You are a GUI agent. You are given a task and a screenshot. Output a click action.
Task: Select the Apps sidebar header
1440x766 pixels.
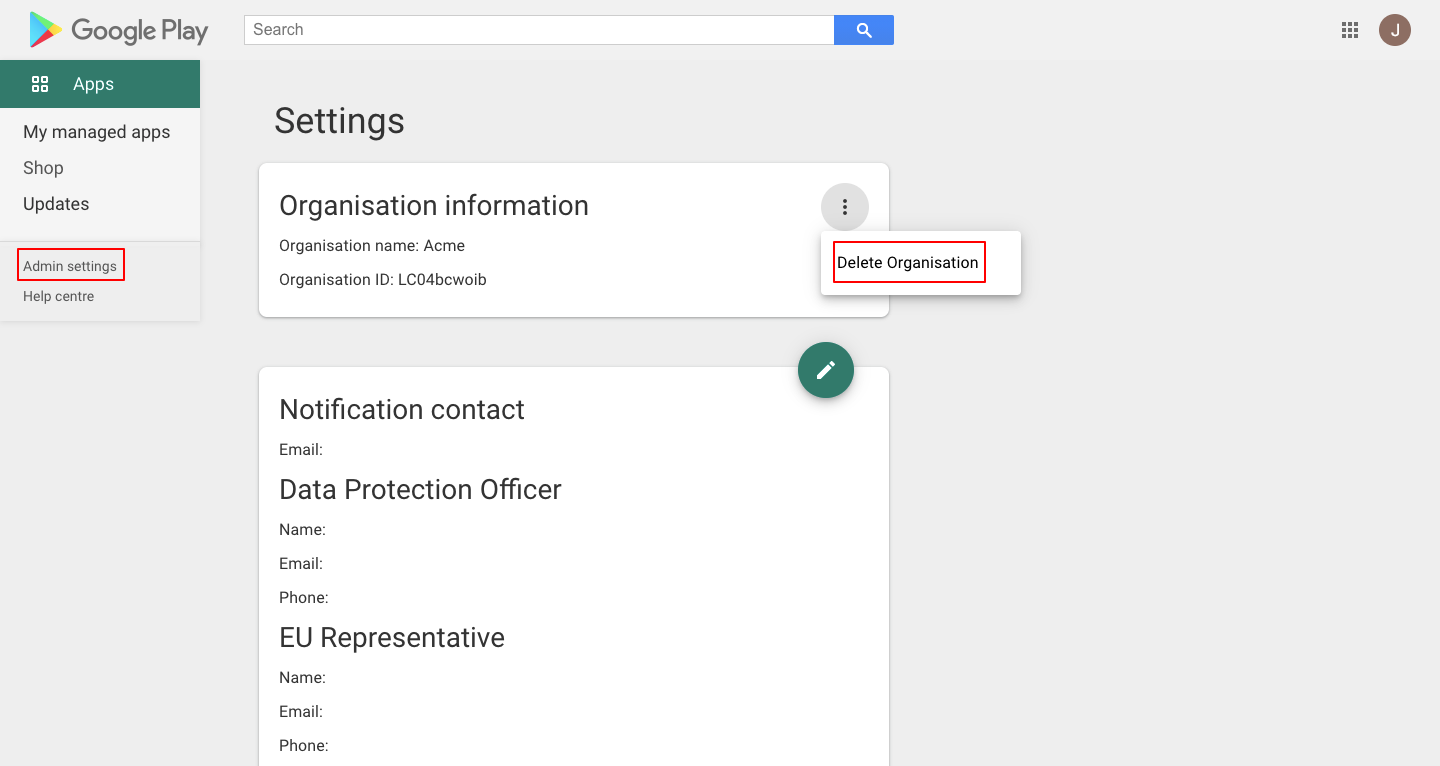100,84
